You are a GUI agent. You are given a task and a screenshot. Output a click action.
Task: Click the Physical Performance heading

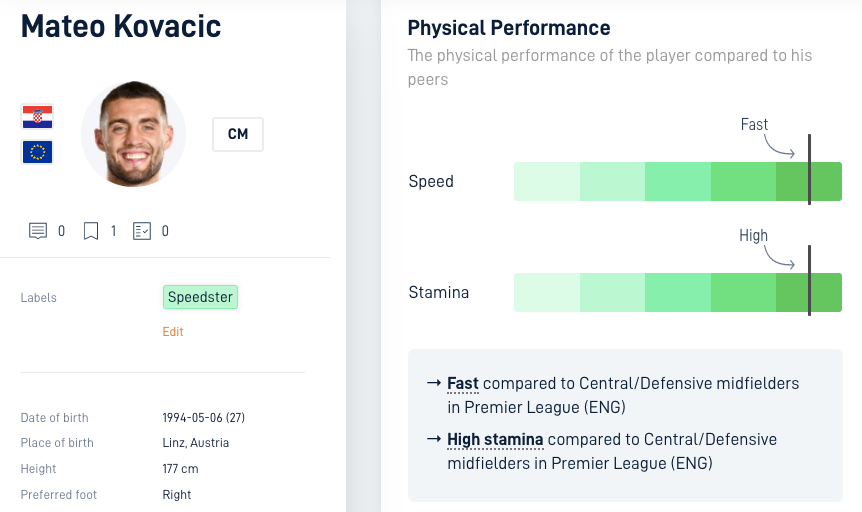(x=509, y=28)
